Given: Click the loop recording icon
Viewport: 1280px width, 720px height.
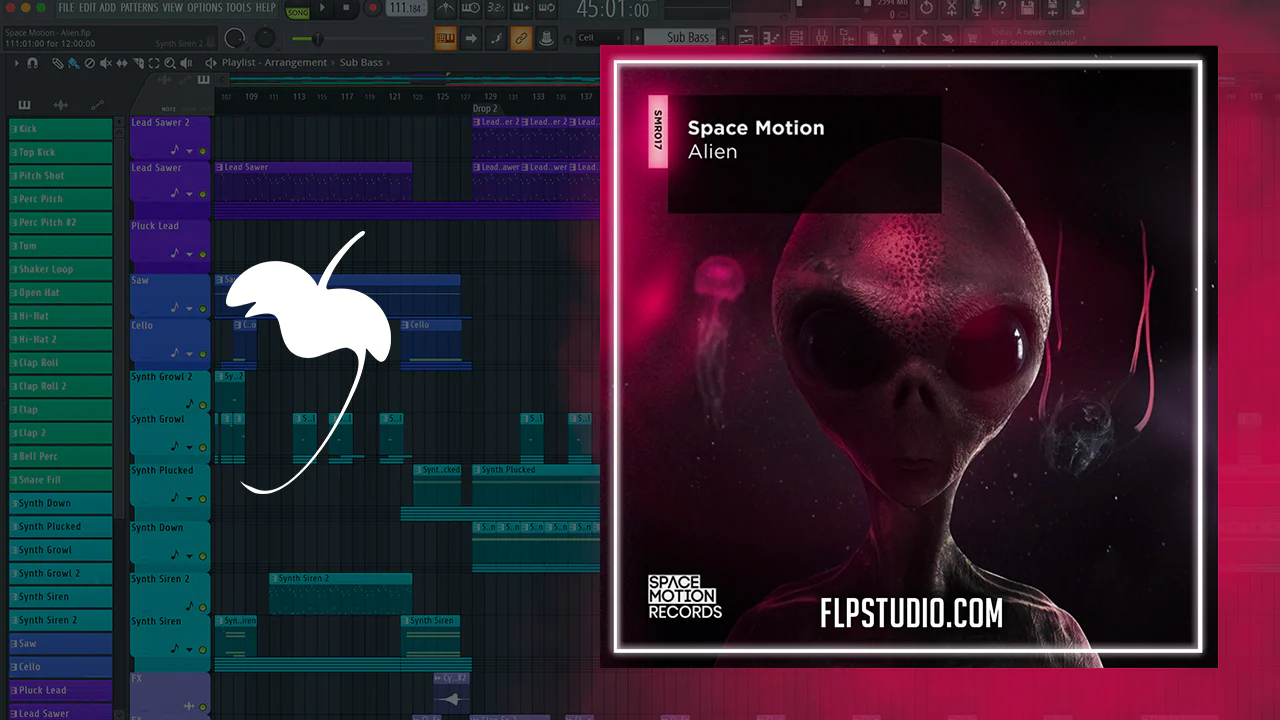Looking at the screenshot, I should [546, 9].
